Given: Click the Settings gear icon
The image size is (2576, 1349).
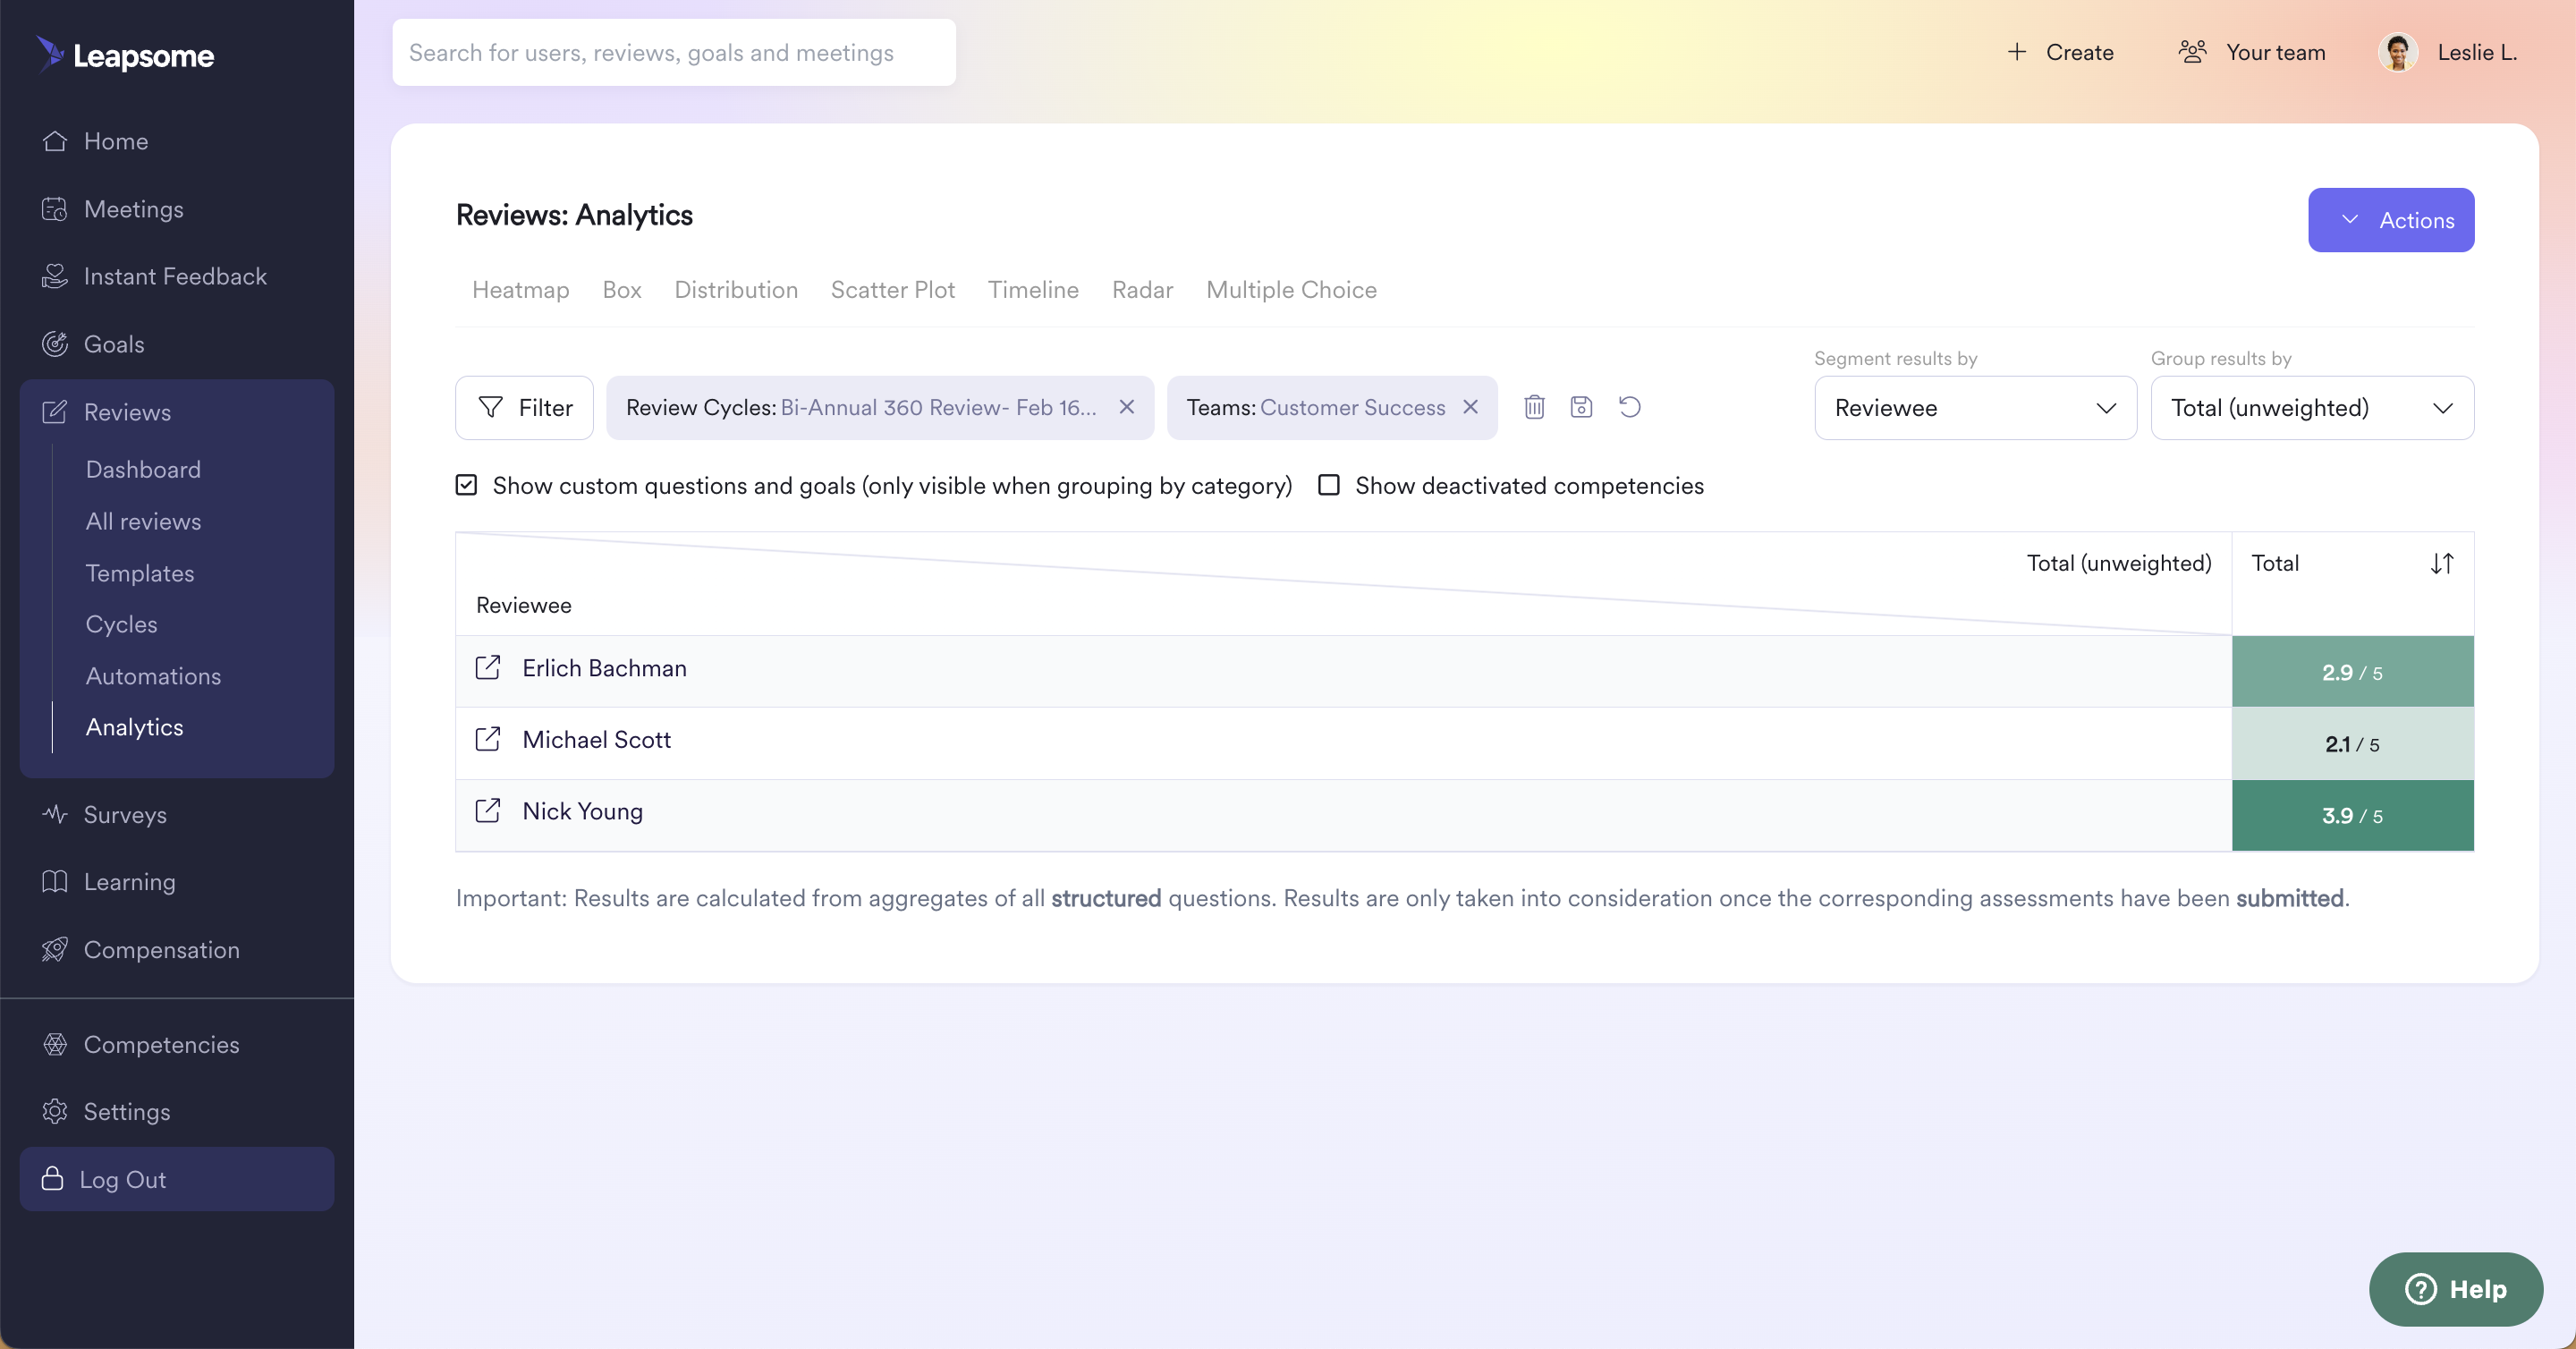Looking at the screenshot, I should [55, 1111].
